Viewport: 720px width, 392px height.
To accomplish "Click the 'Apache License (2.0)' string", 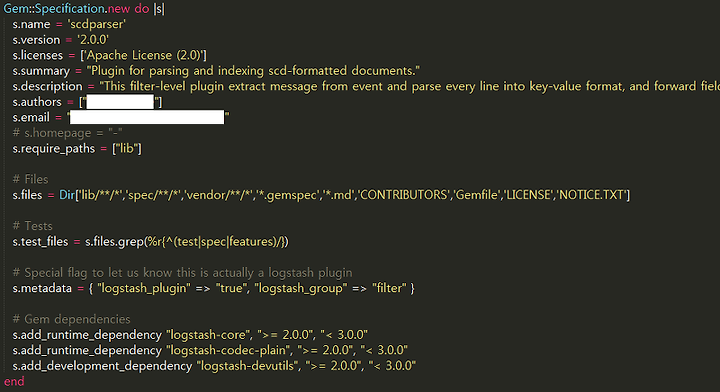I will click(143, 55).
